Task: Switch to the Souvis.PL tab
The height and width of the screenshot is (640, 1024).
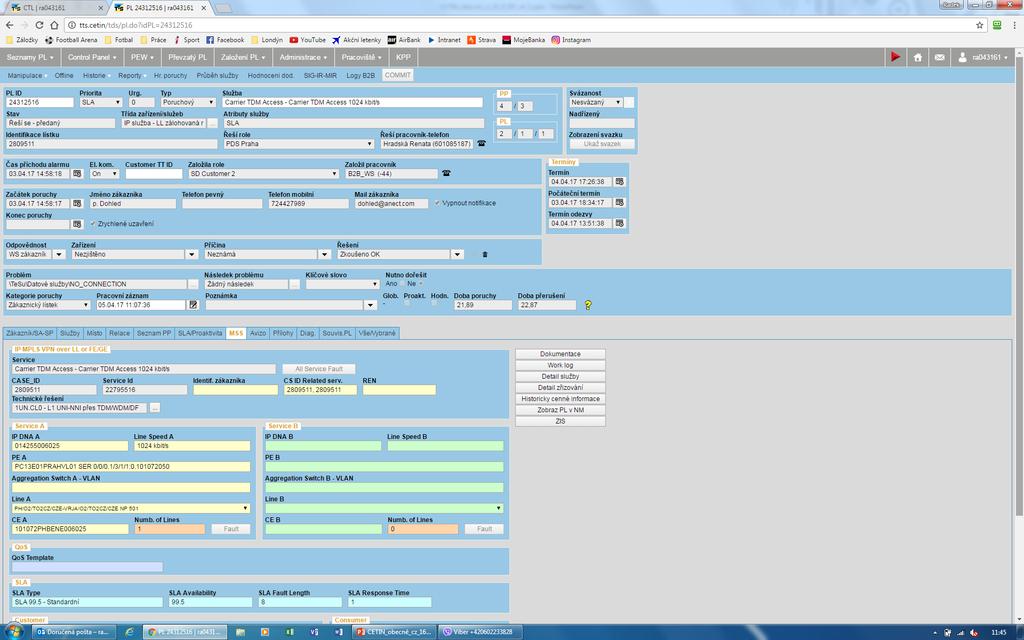Action: (x=337, y=333)
